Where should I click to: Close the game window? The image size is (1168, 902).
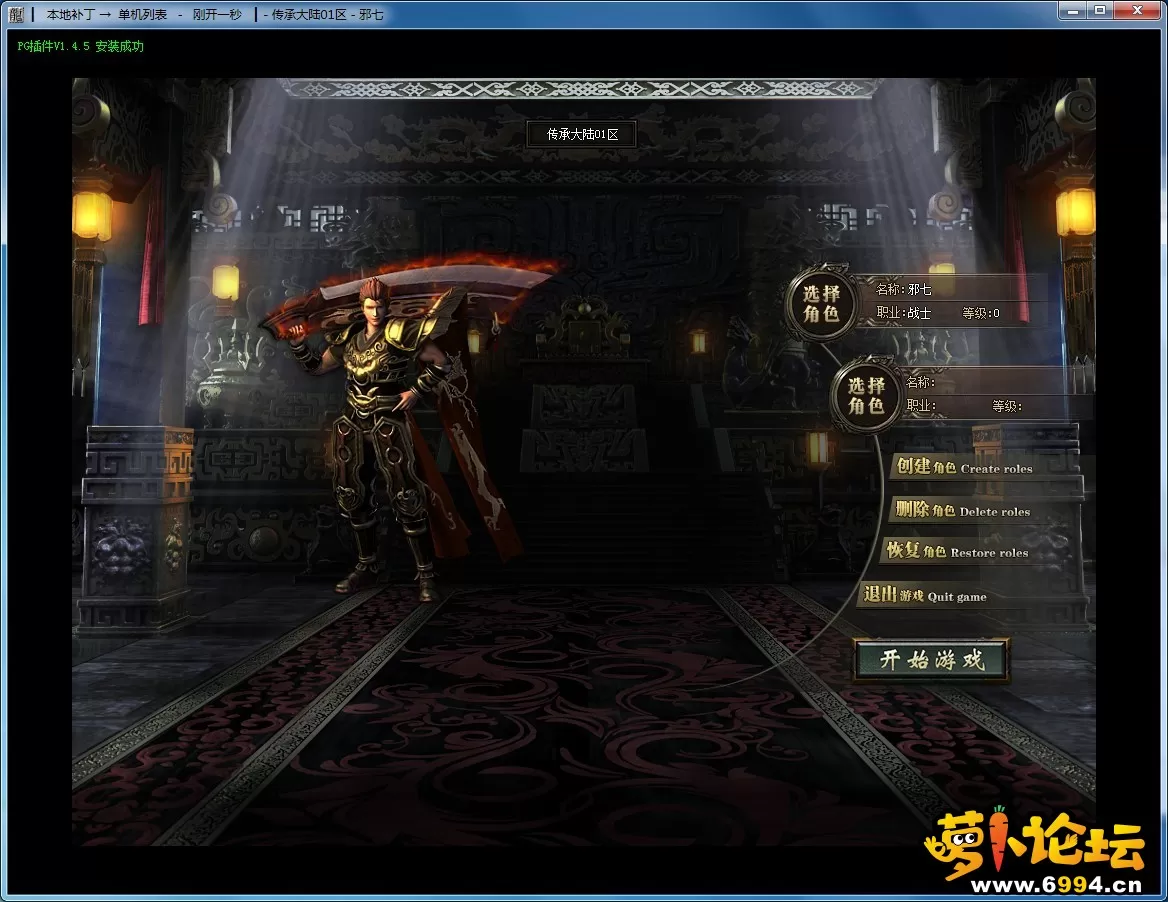[1137, 10]
